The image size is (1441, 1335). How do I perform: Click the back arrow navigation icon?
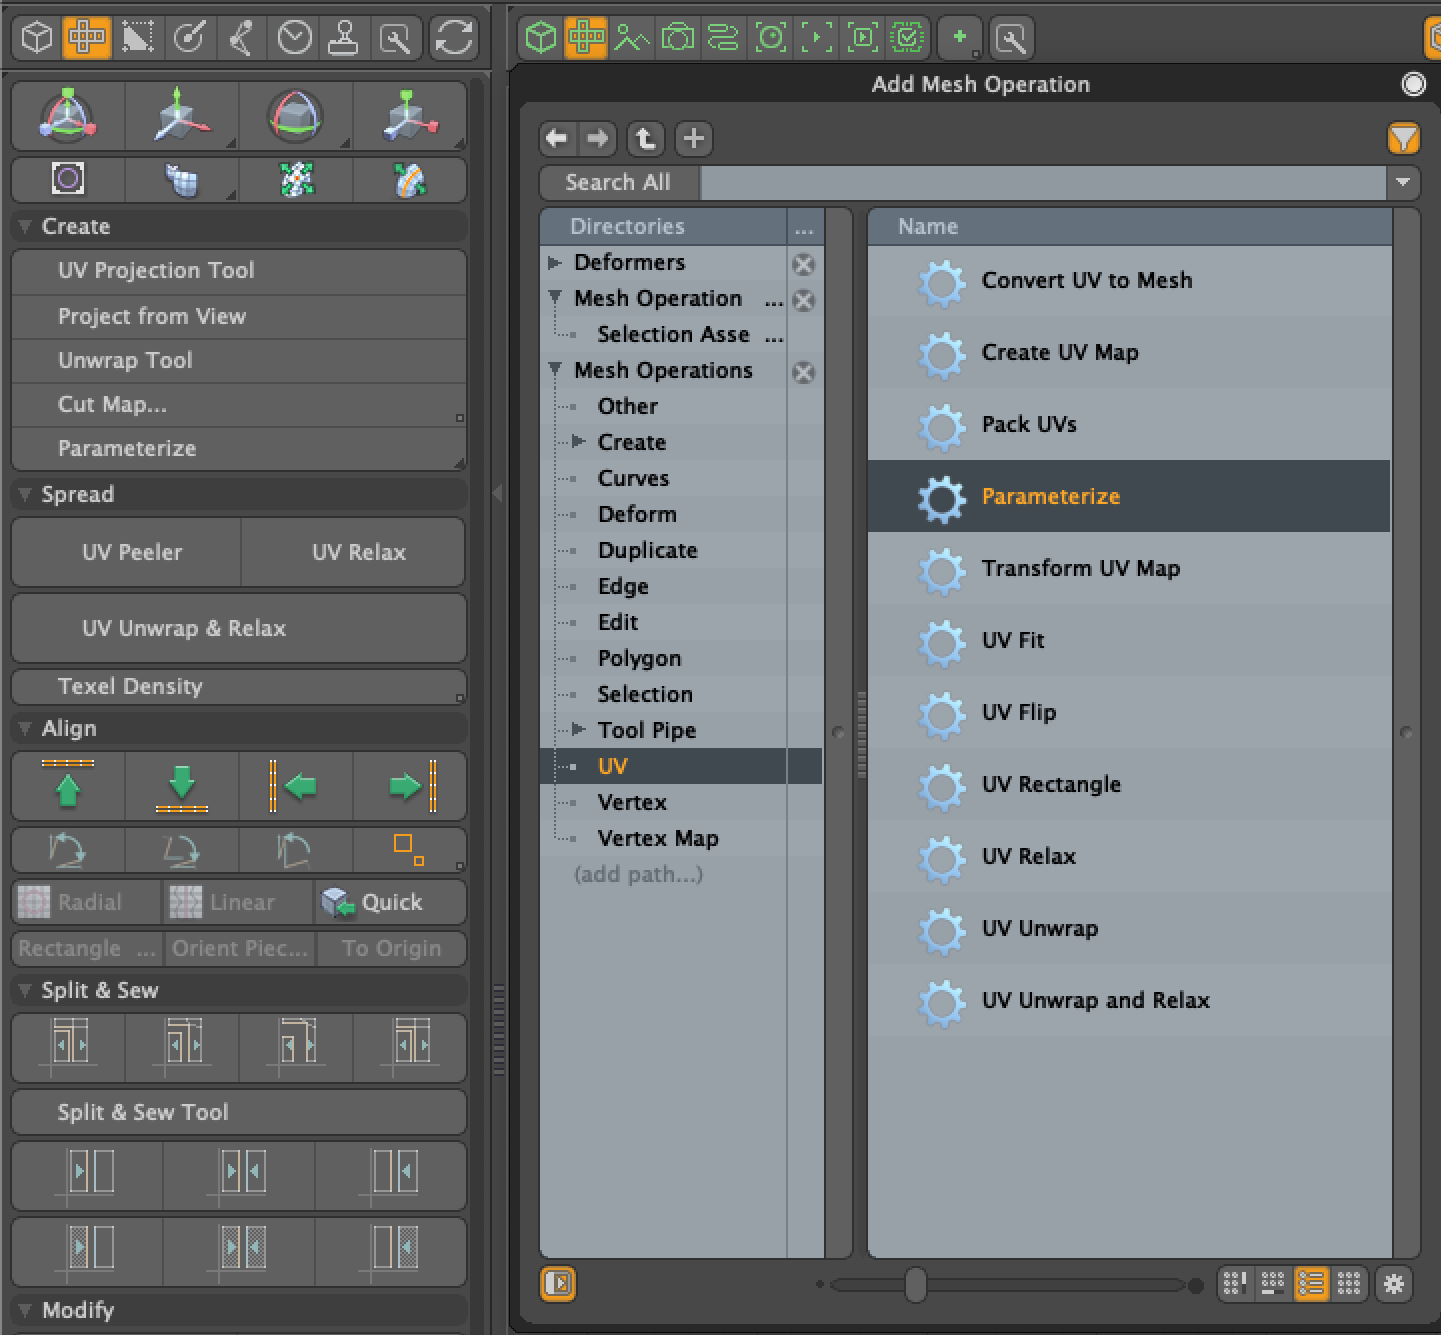tap(557, 138)
